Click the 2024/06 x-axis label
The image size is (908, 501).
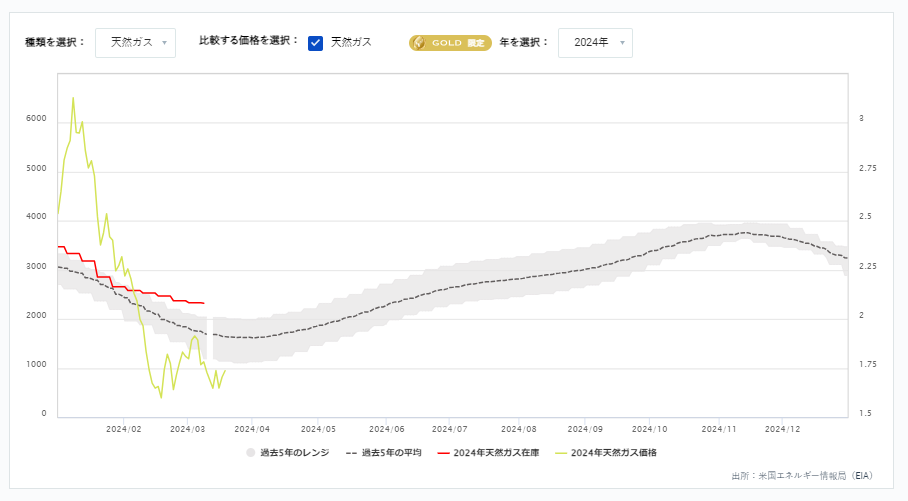[x=386, y=429]
